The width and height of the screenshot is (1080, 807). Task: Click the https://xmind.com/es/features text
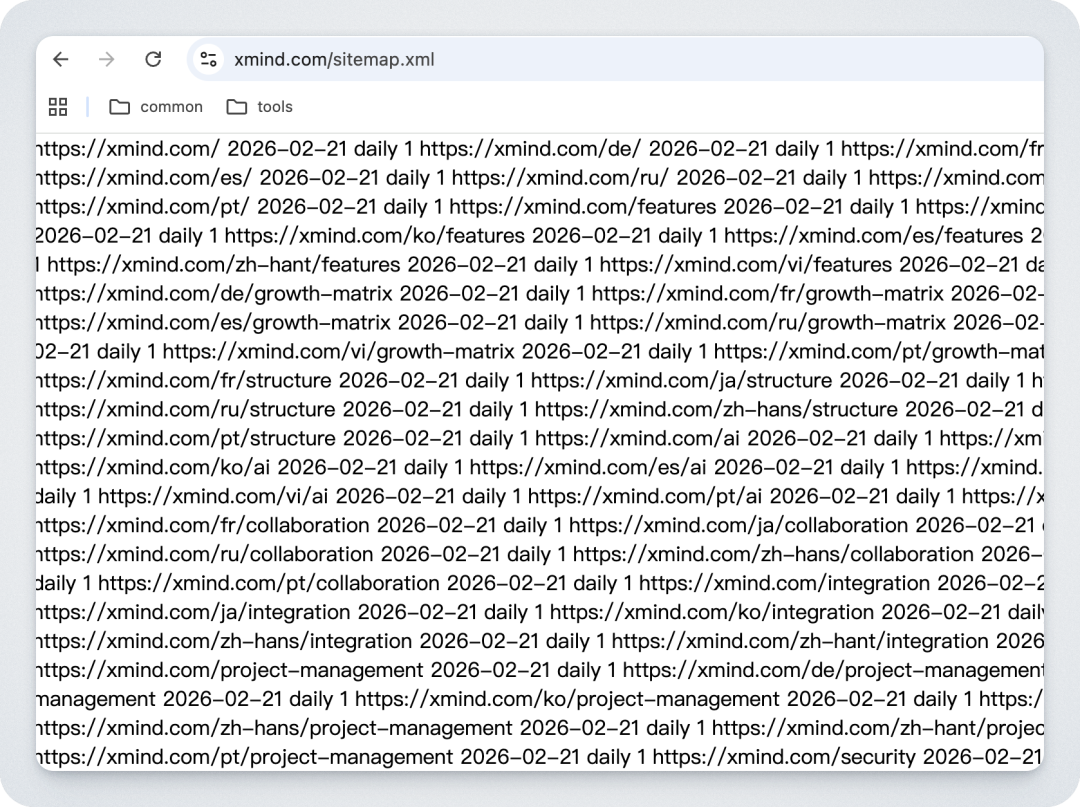(x=873, y=235)
